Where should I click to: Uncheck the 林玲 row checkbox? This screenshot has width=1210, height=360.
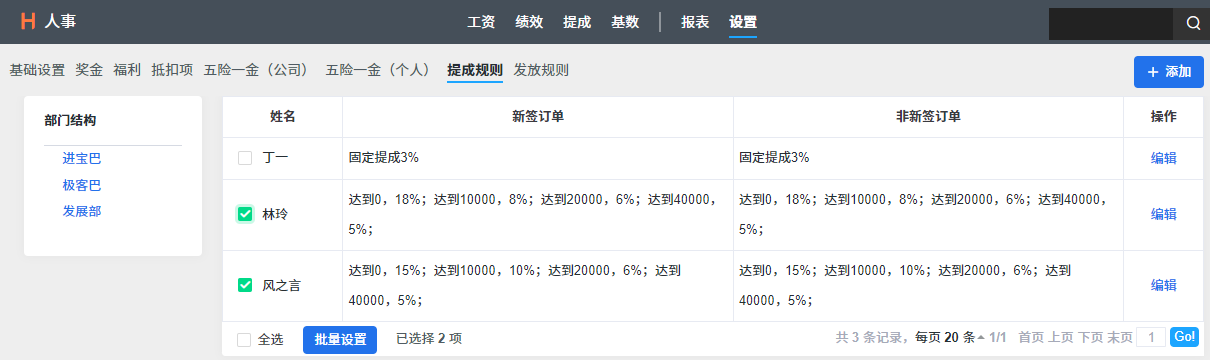click(x=245, y=214)
